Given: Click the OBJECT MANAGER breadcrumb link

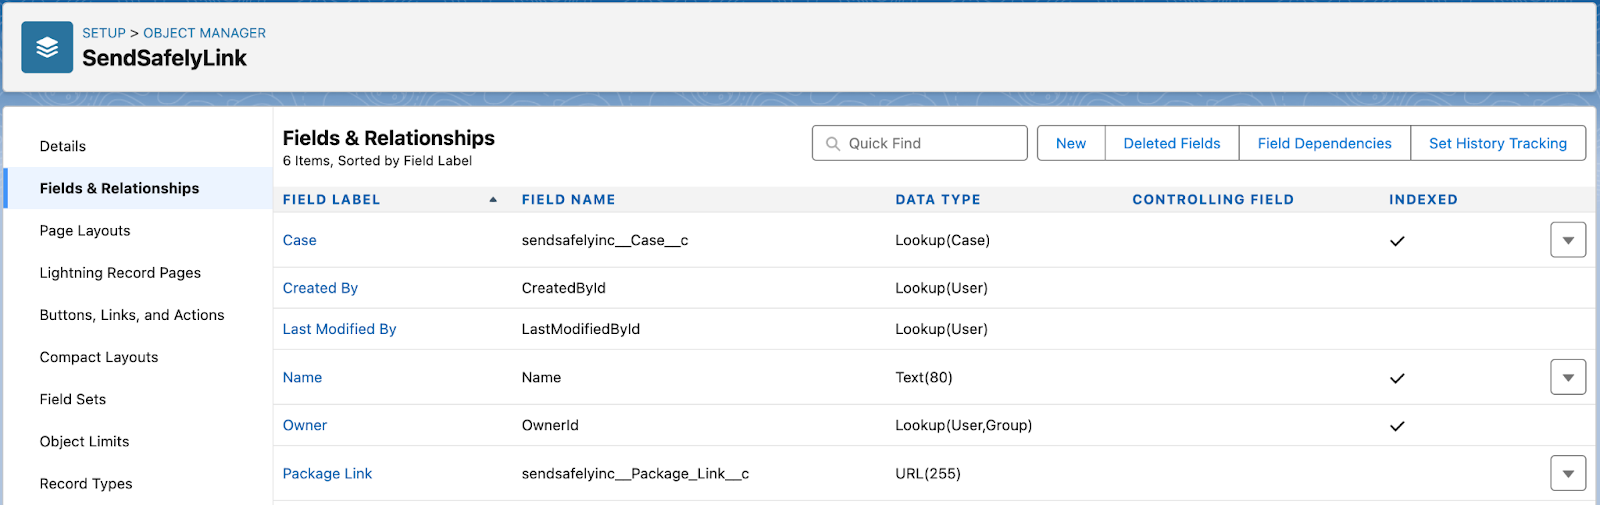Looking at the screenshot, I should [x=205, y=33].
